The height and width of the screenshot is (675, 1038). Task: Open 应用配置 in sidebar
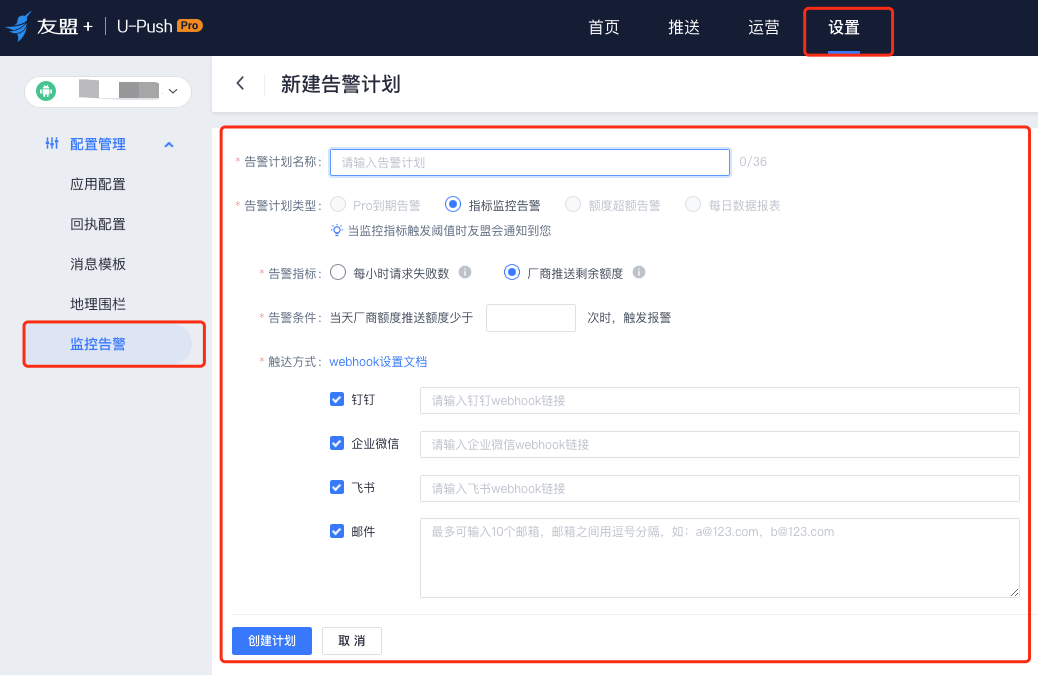98,184
